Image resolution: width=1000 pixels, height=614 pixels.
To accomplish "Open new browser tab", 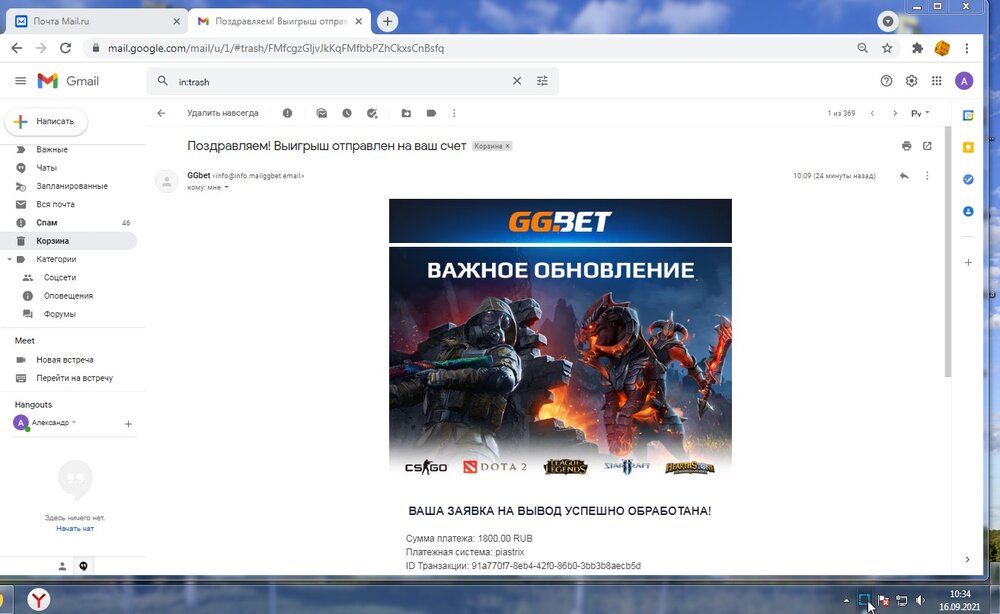I will pos(387,21).
